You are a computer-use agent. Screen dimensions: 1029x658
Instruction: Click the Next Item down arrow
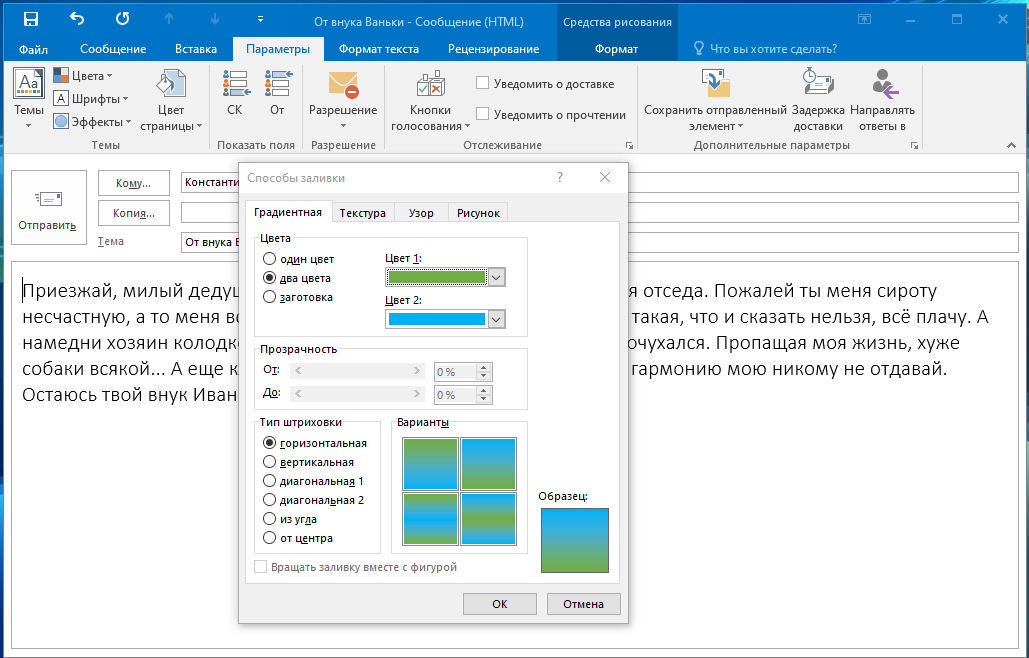click(215, 20)
